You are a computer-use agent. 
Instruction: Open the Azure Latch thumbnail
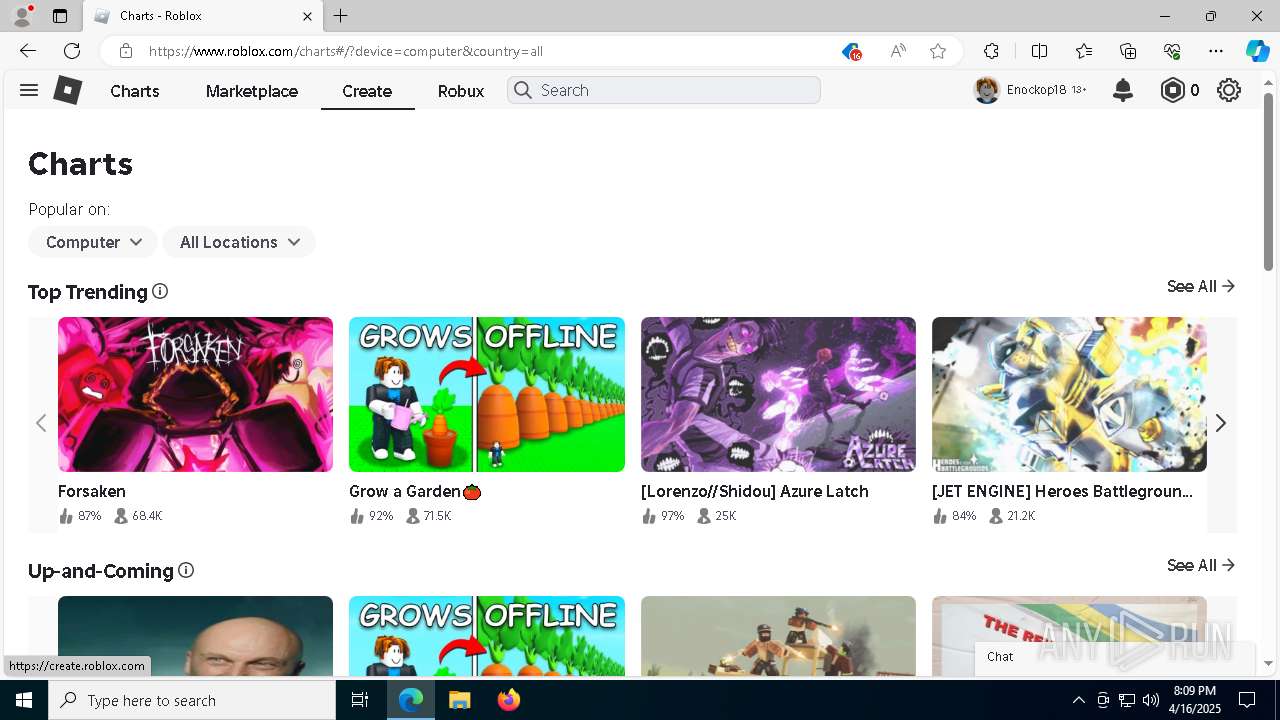[x=778, y=394]
